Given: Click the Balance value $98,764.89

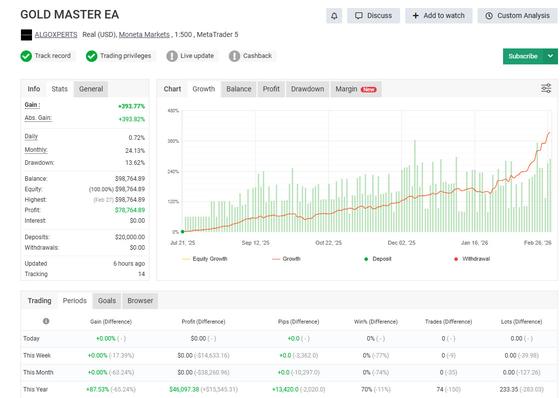Looking at the screenshot, I should pos(130,179).
